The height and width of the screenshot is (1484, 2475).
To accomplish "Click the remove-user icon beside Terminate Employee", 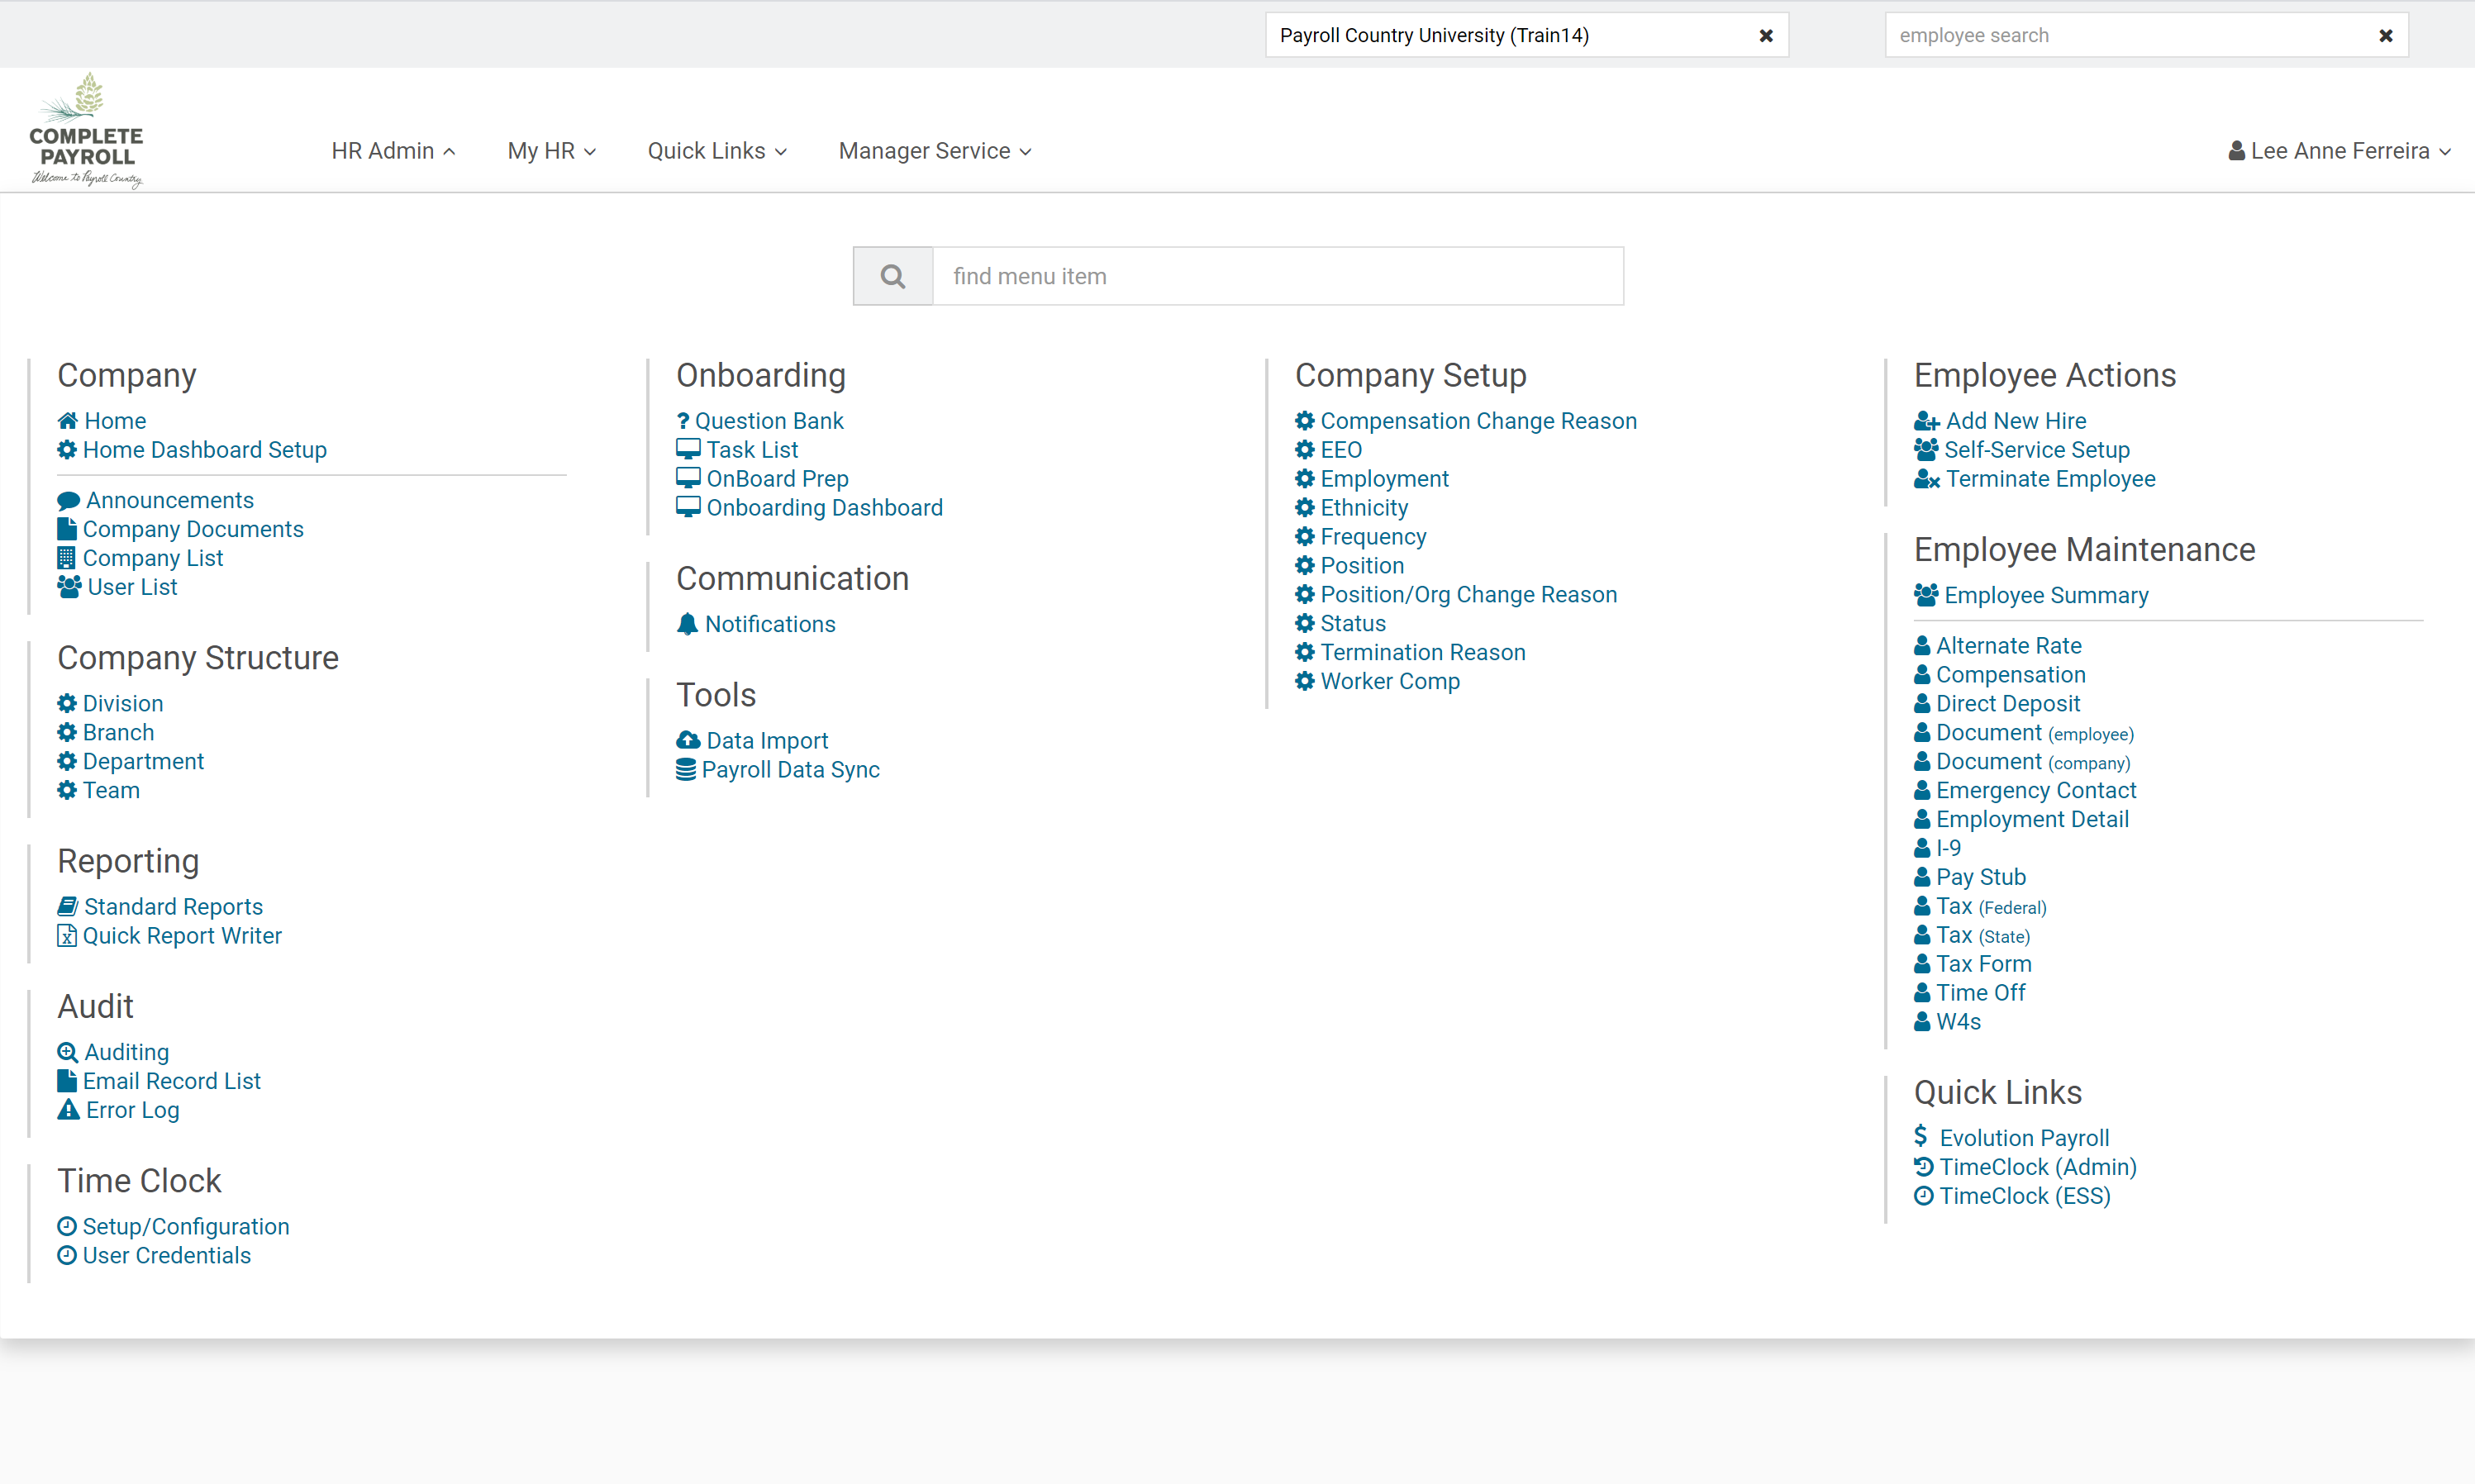I will [x=1927, y=479].
